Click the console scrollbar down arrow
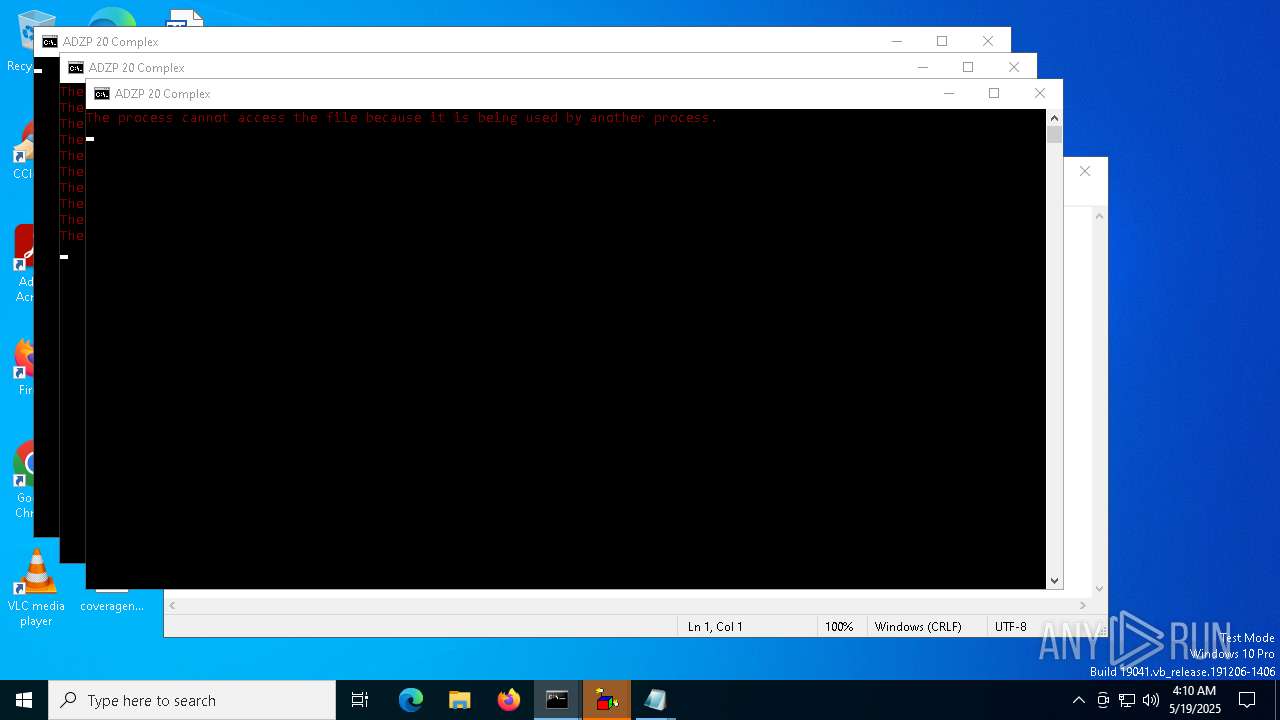 [1054, 581]
